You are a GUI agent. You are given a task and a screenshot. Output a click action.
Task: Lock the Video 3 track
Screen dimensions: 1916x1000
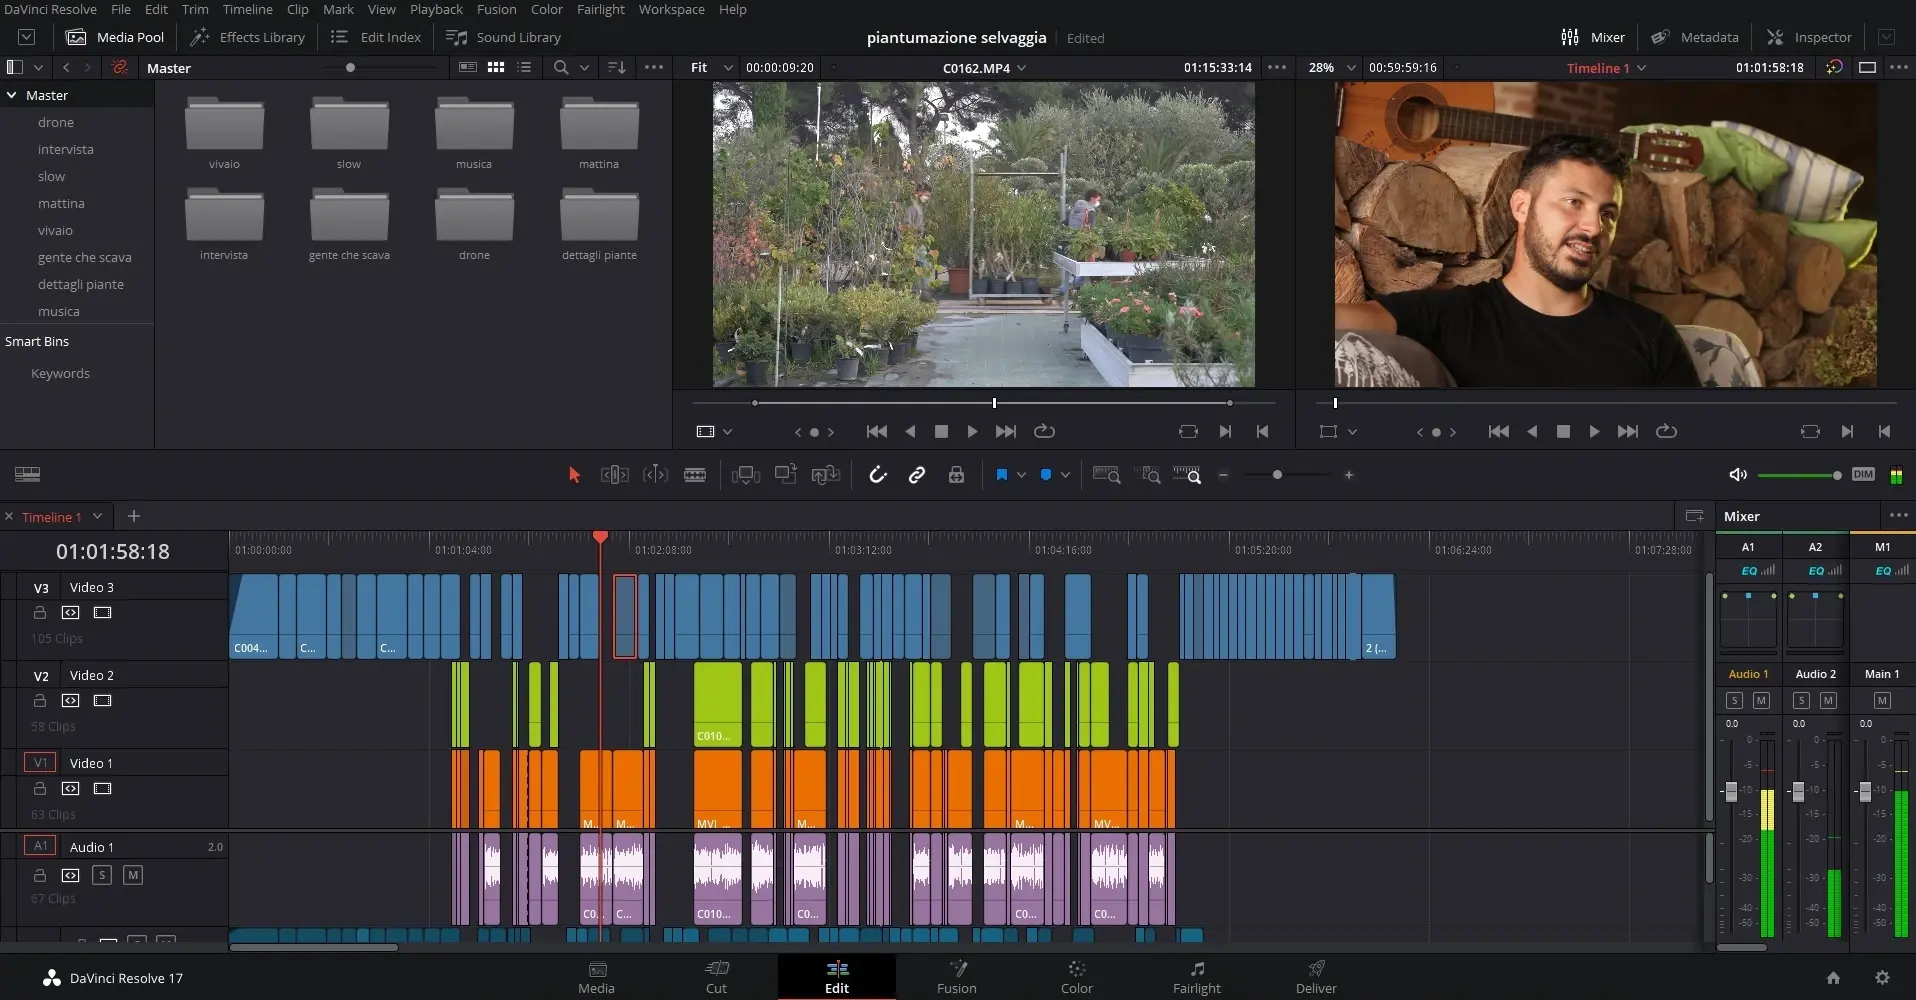[40, 613]
